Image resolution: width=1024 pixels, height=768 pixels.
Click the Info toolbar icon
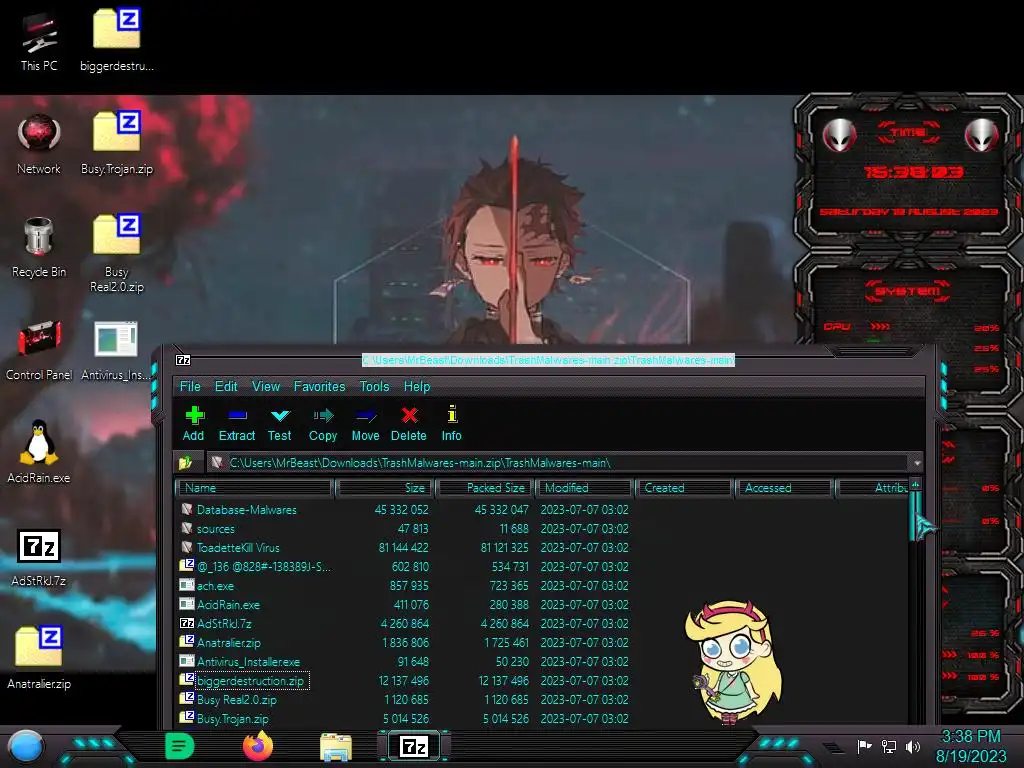(x=451, y=423)
